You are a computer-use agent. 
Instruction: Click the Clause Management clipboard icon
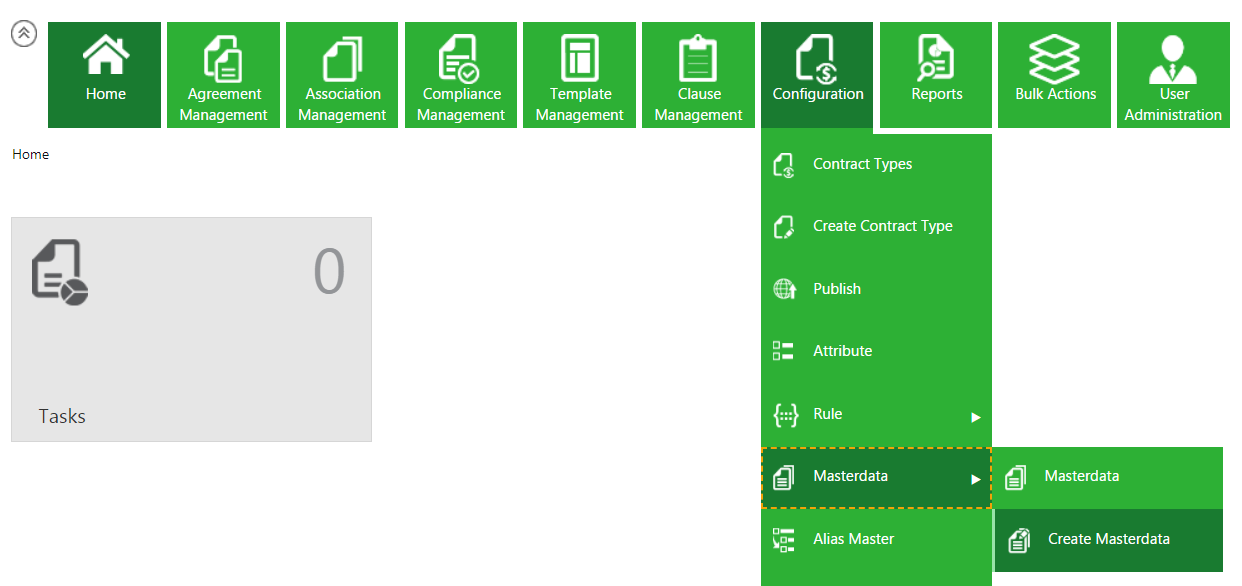click(x=698, y=60)
